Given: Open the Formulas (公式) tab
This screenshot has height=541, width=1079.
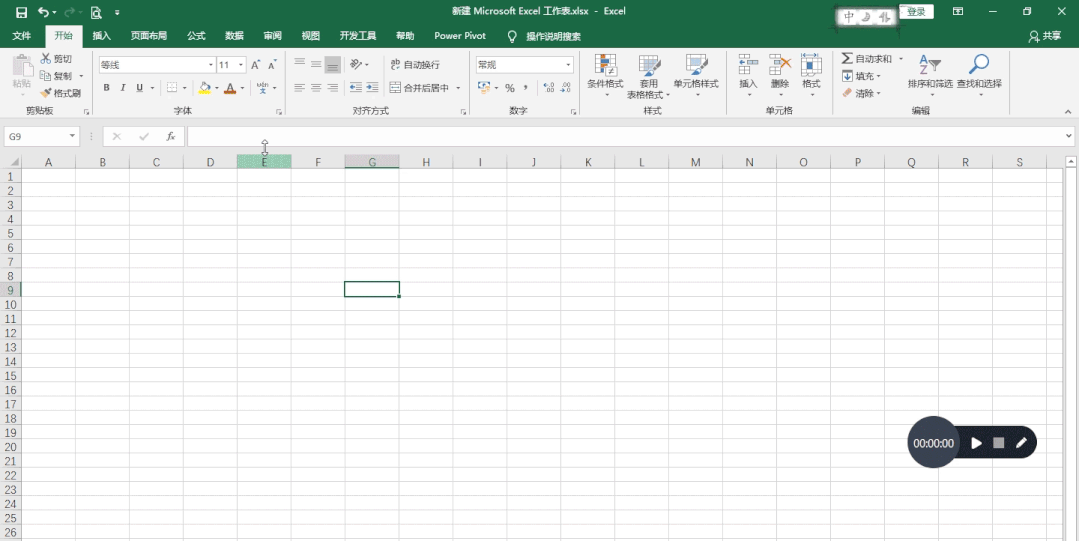Looking at the screenshot, I should [x=196, y=36].
